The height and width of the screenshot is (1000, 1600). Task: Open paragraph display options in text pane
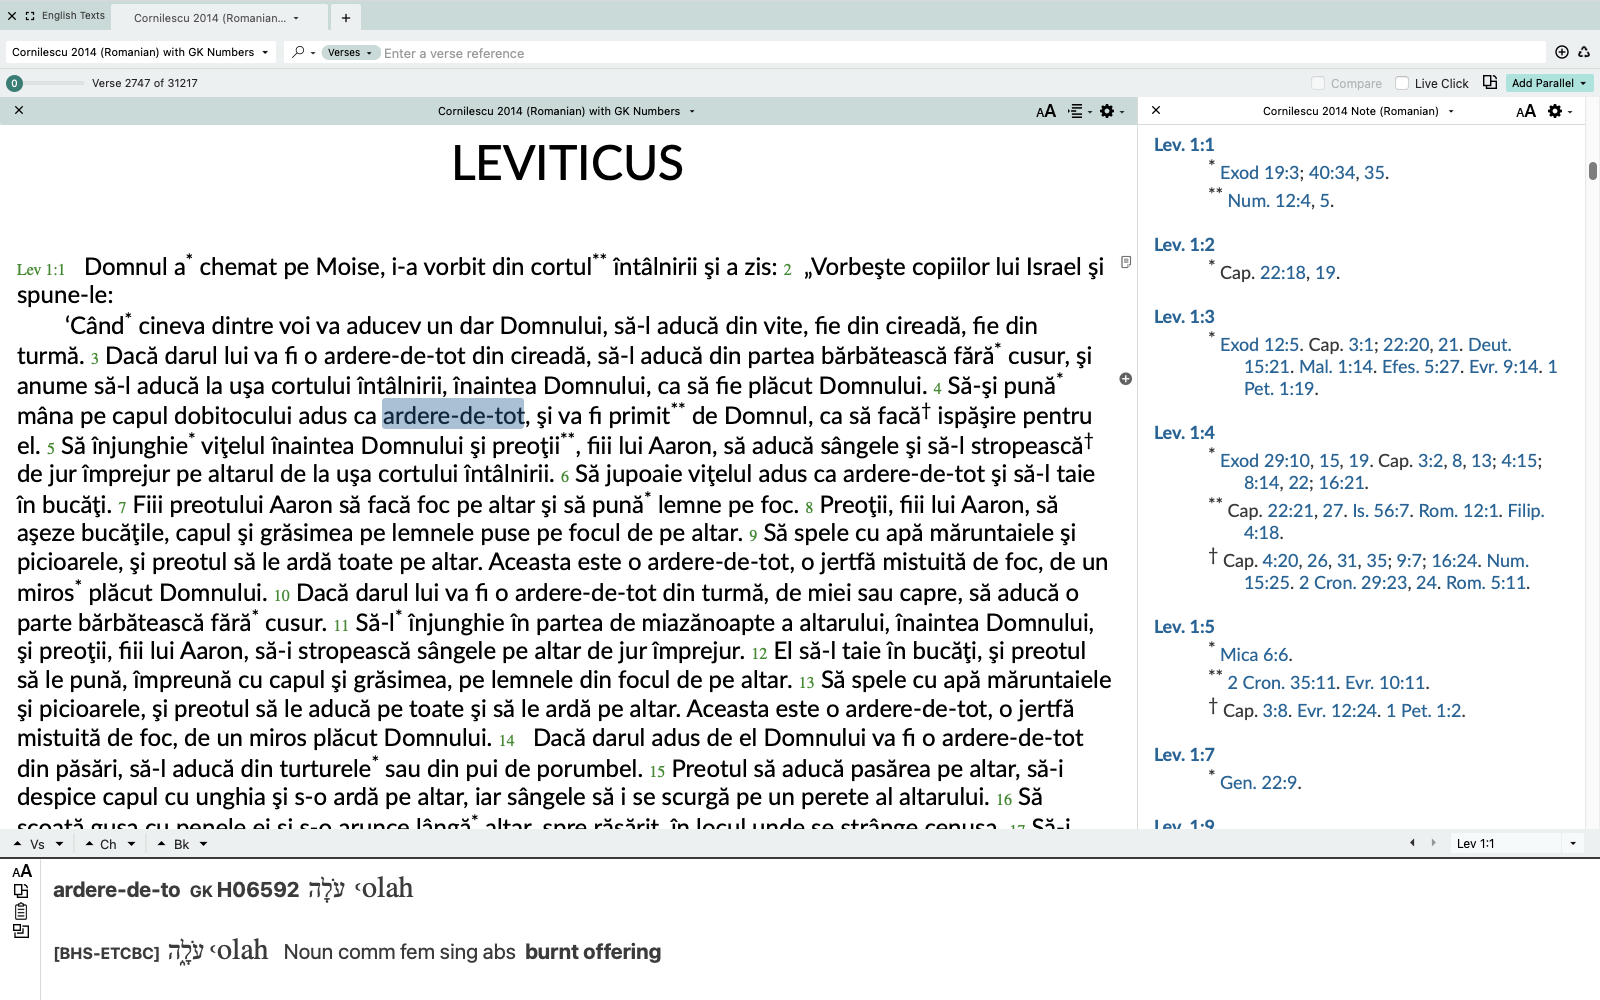[x=1080, y=111]
